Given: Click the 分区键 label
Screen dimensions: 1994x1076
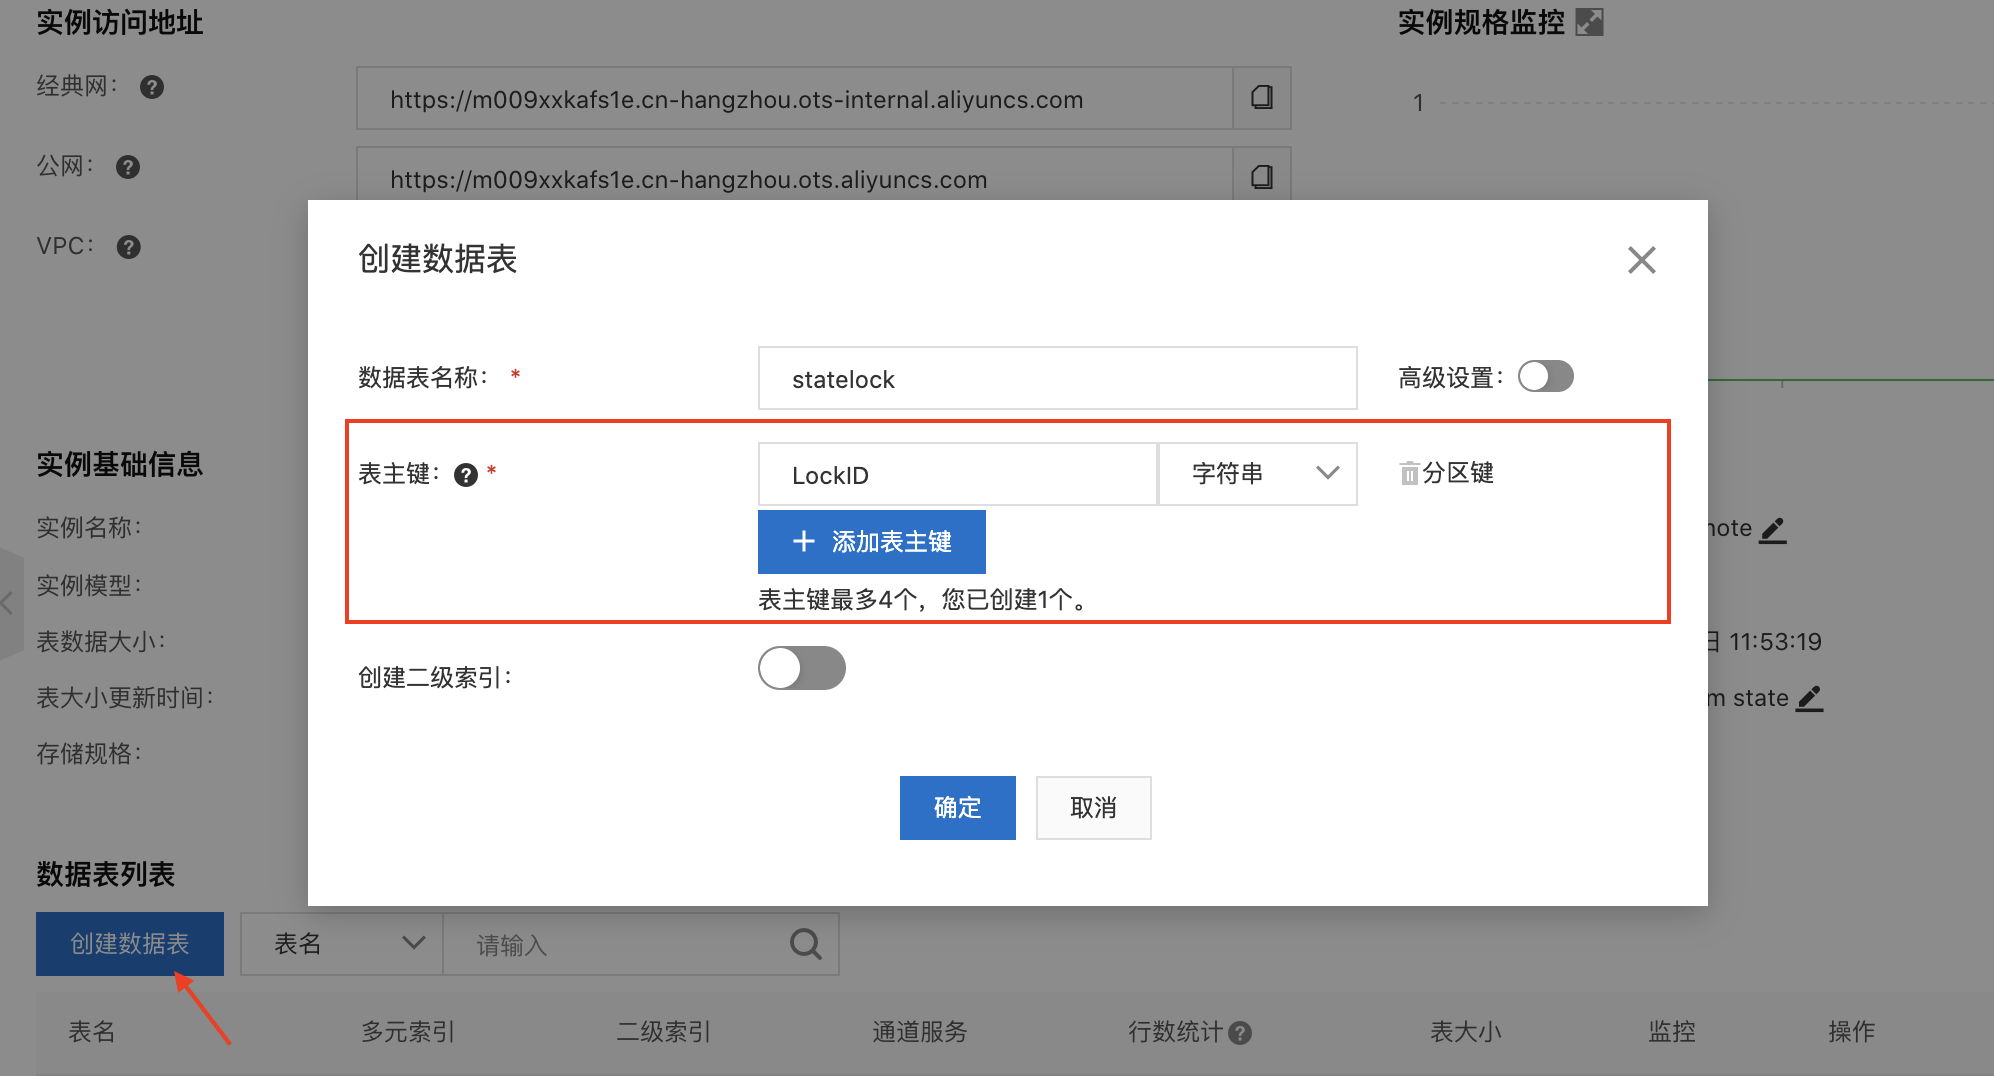Looking at the screenshot, I should pyautogui.click(x=1458, y=473).
